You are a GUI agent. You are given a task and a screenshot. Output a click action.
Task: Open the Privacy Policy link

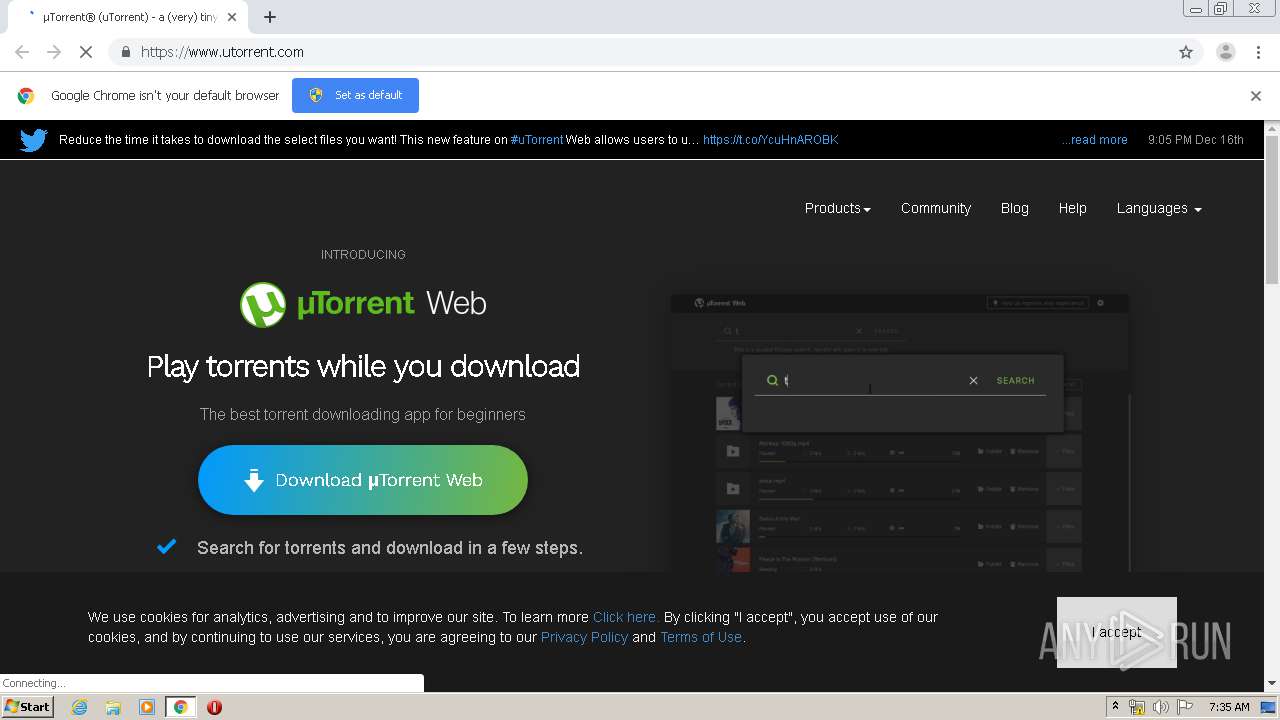(x=584, y=637)
